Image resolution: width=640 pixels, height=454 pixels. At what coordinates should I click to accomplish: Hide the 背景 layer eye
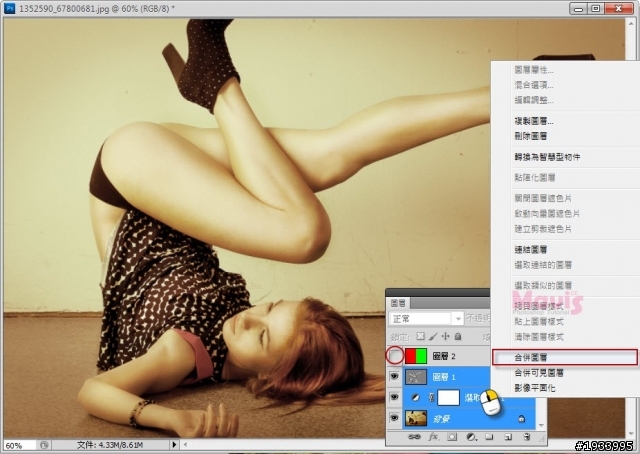(x=394, y=418)
